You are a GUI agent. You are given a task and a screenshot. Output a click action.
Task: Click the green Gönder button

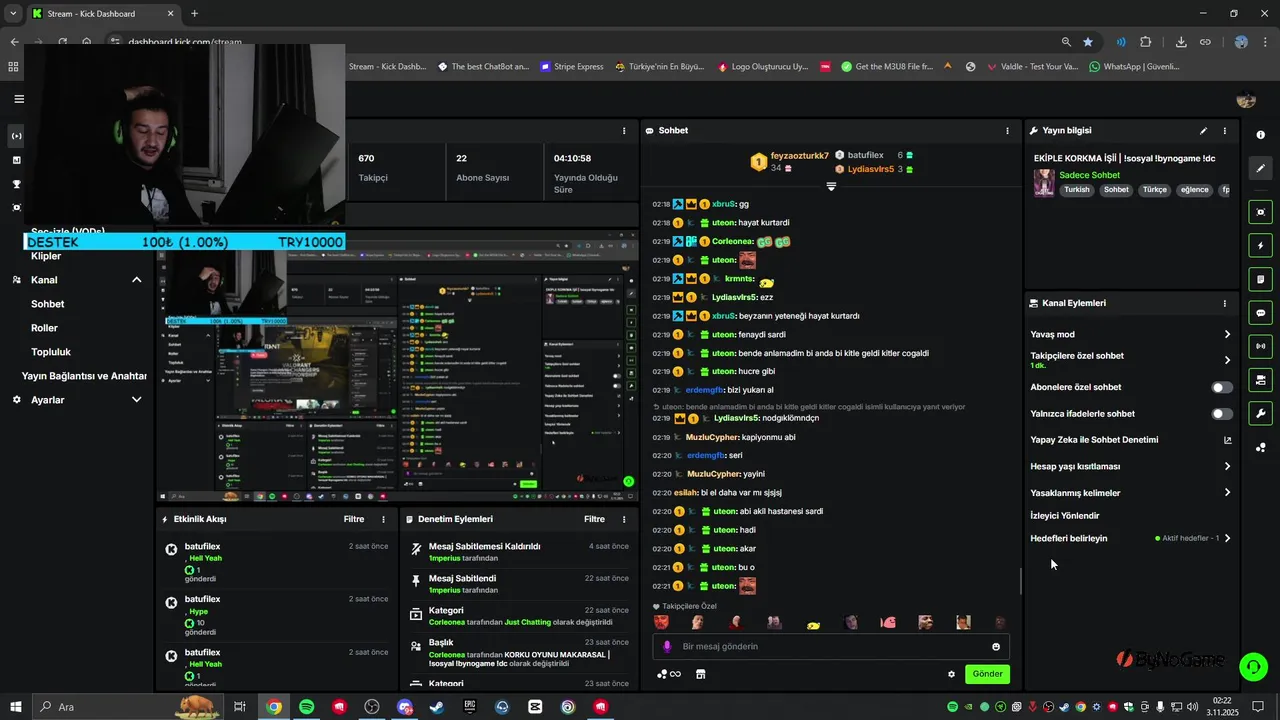click(x=987, y=674)
